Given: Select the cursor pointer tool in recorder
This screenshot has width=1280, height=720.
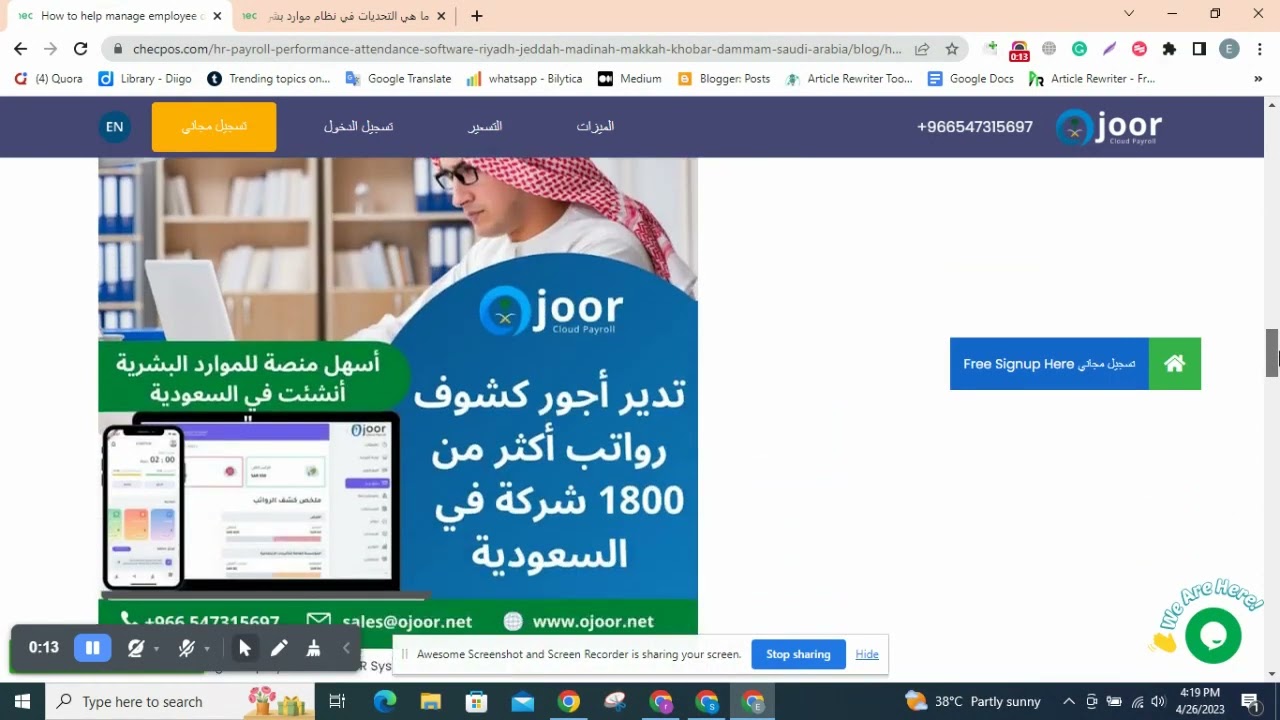Looking at the screenshot, I should tap(244, 648).
